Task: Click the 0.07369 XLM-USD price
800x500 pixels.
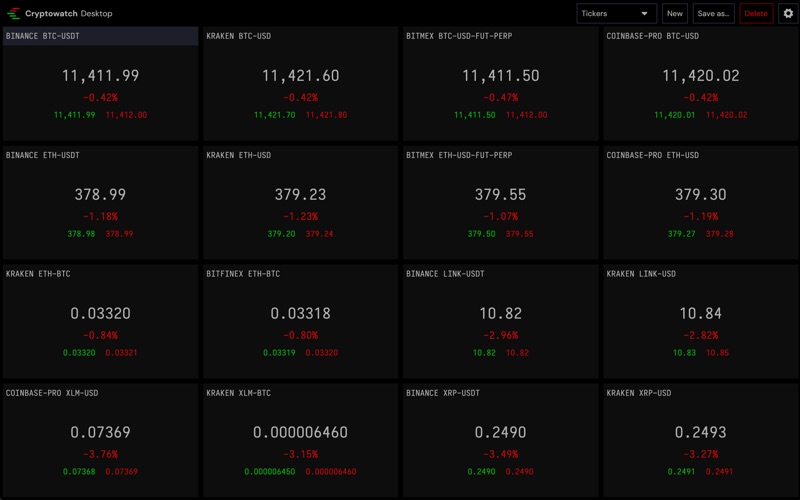Action: tap(101, 432)
